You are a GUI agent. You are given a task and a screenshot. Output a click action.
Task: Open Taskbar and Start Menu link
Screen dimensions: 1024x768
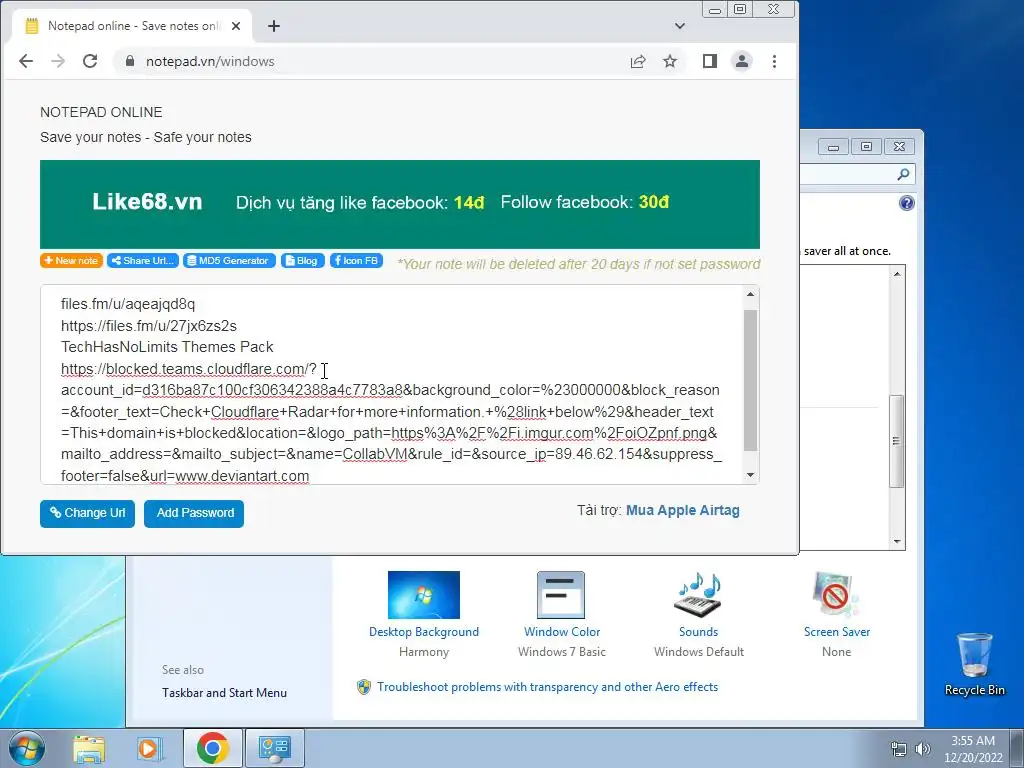point(224,693)
